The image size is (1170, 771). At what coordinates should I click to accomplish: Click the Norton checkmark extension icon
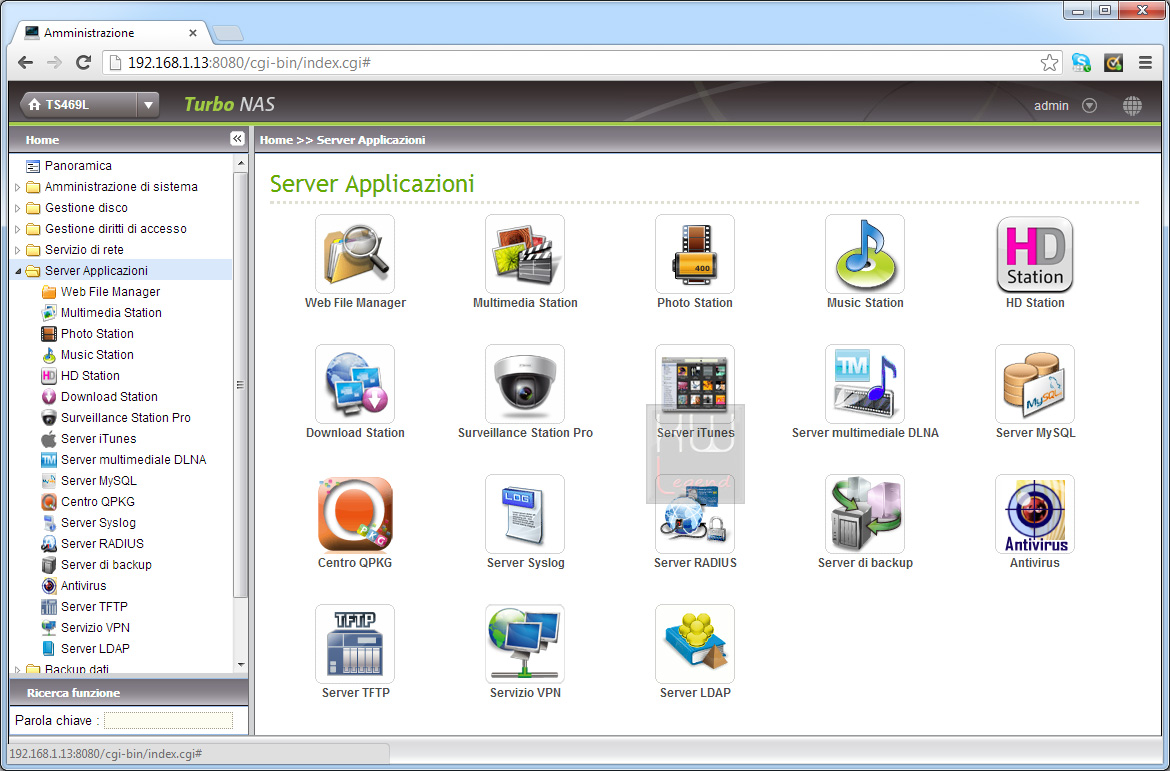coord(1113,63)
